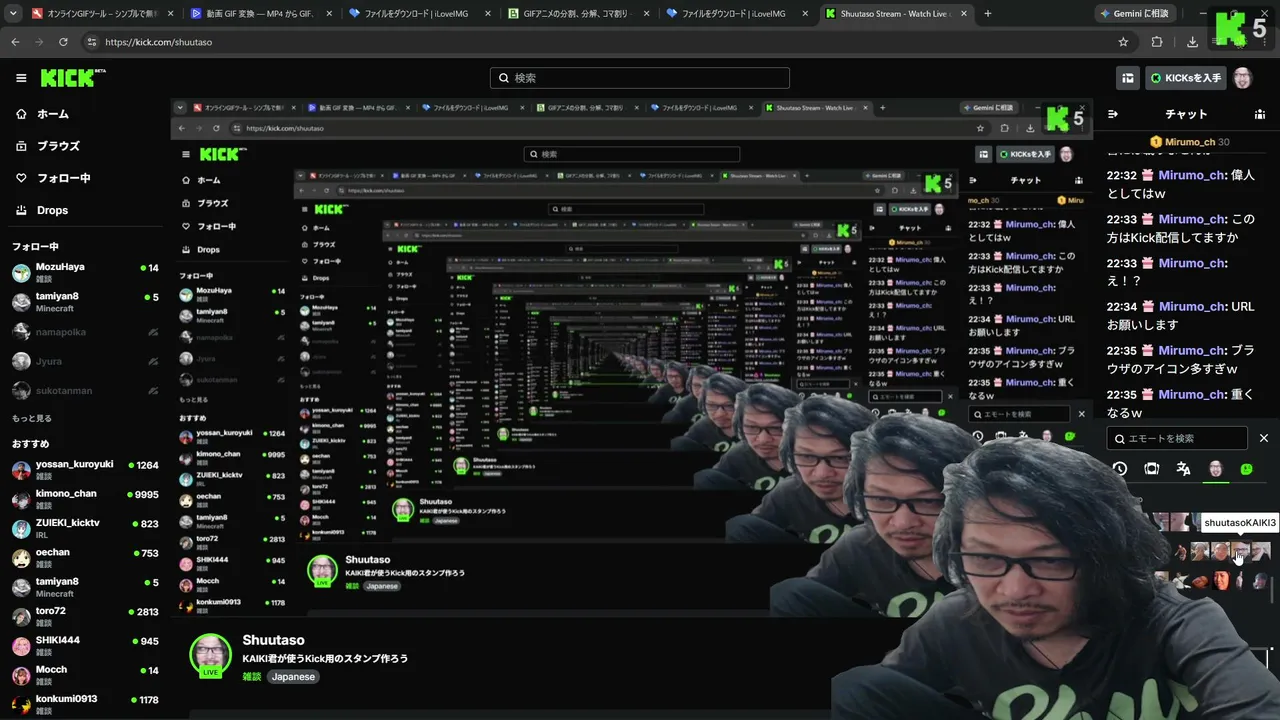The image size is (1280, 720).
Task: Open the Jyura channel in sidebar
Action: (85, 361)
